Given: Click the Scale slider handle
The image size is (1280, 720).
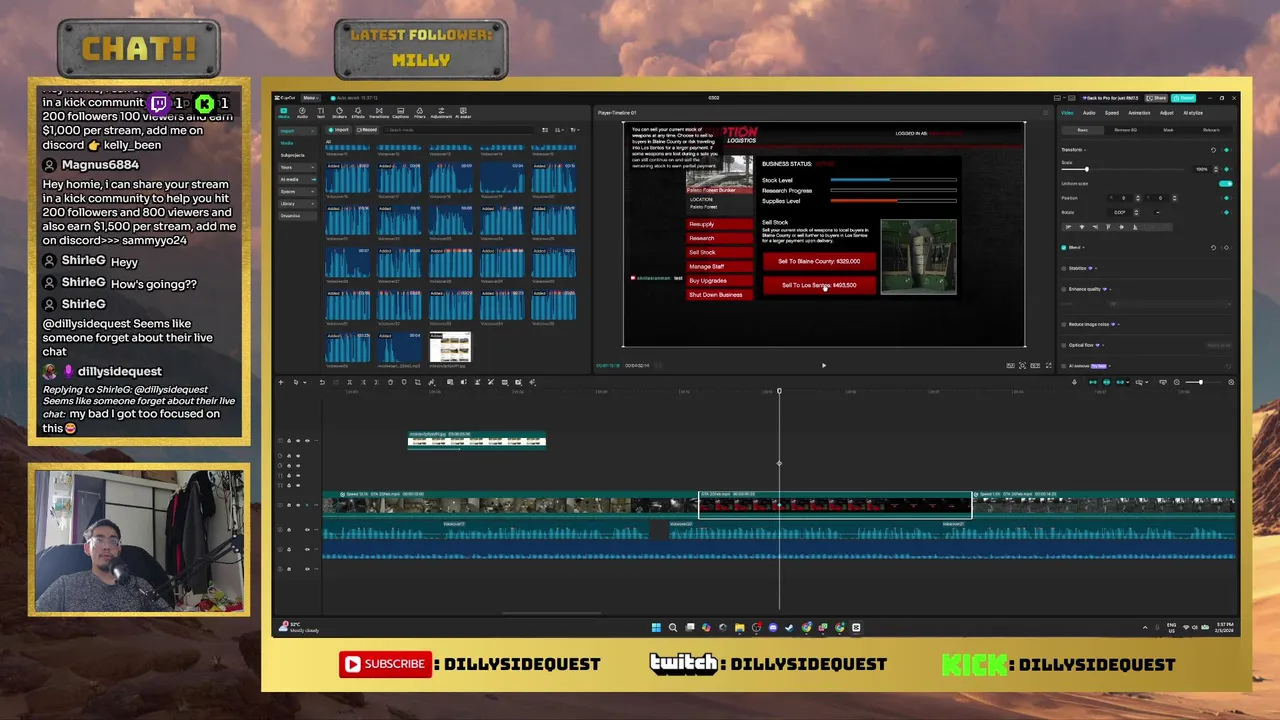Looking at the screenshot, I should (1087, 169).
